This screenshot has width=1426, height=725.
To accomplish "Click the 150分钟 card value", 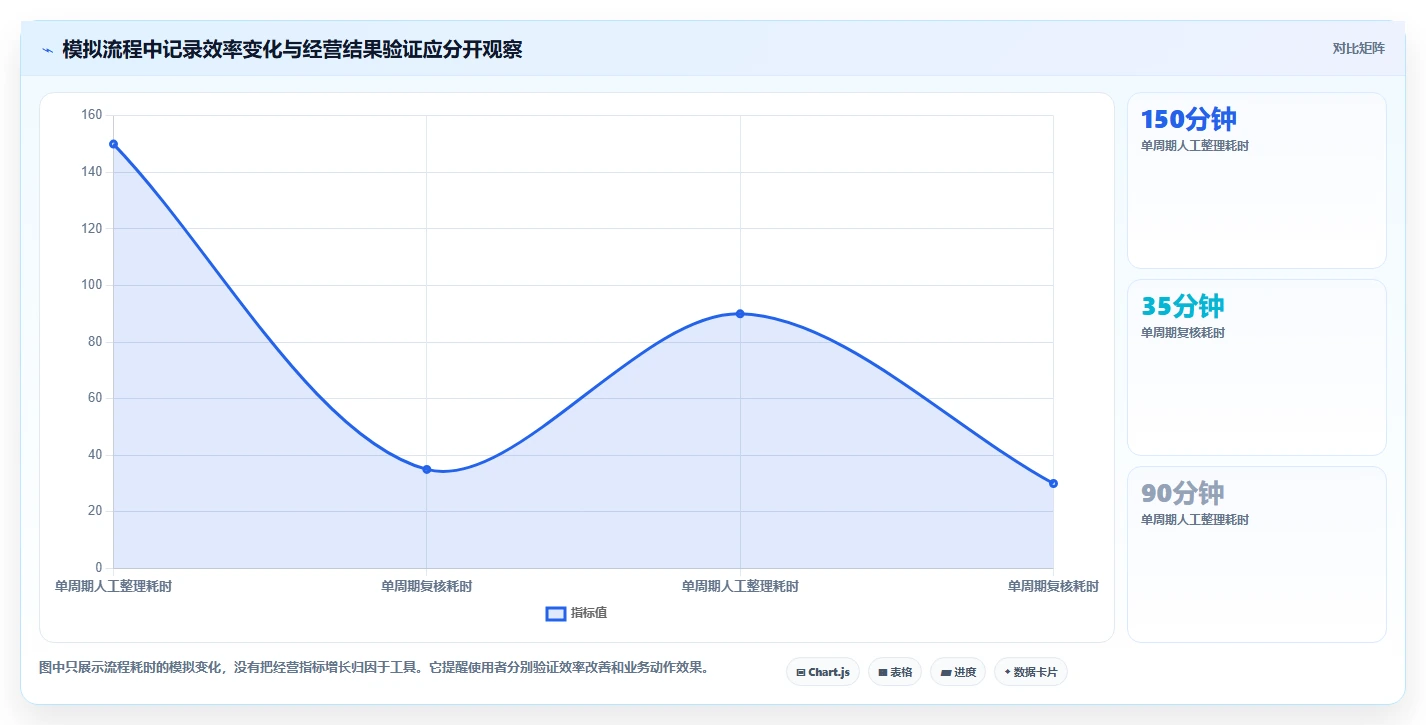I will (x=1189, y=119).
